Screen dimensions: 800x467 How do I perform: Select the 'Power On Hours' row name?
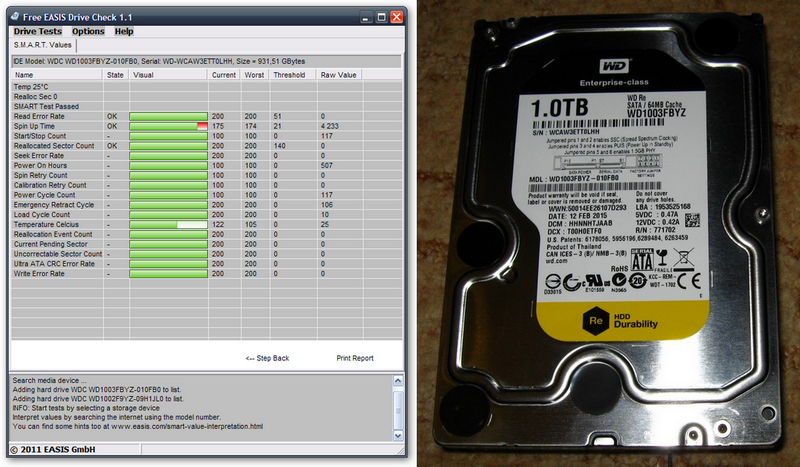40,165
